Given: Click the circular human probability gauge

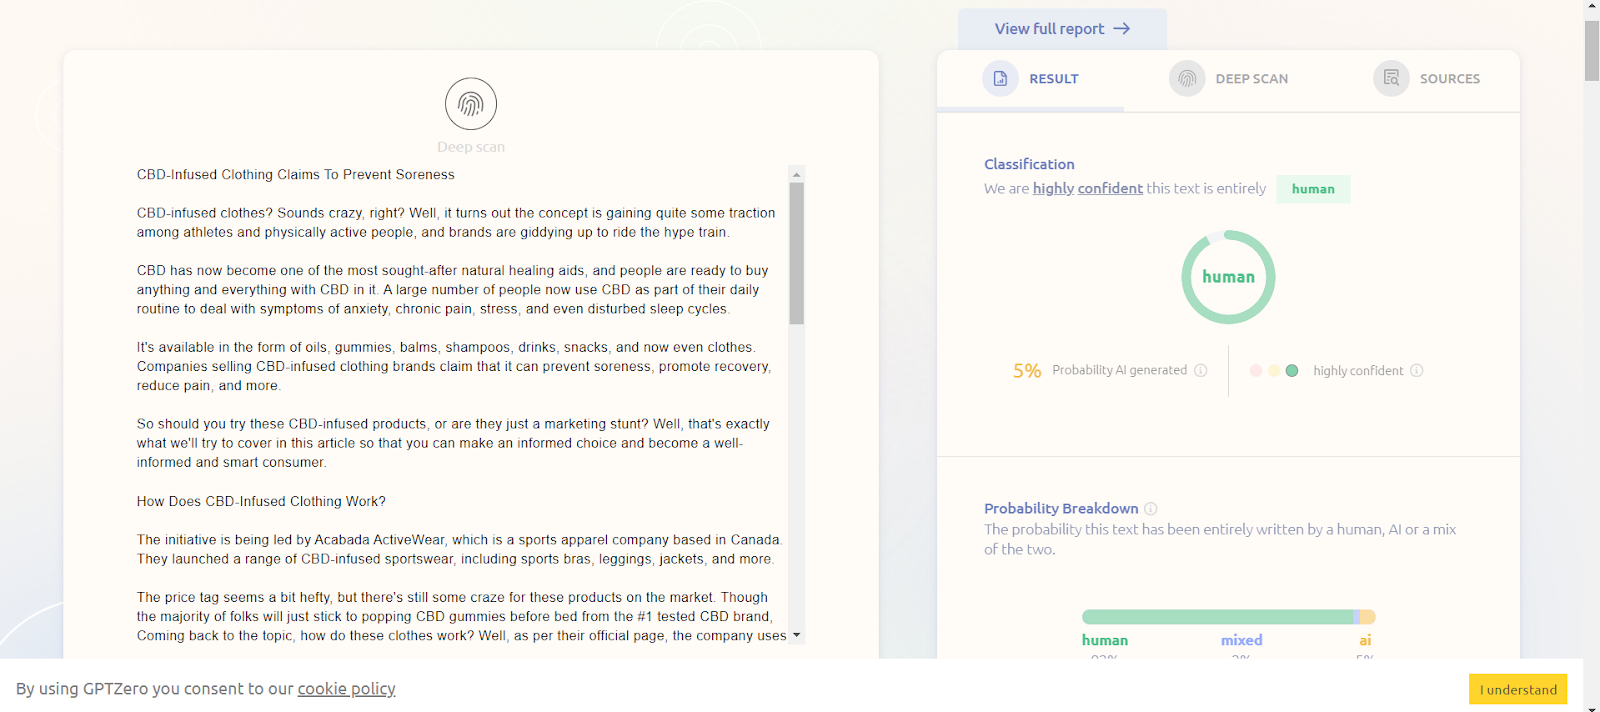Looking at the screenshot, I should [x=1228, y=277].
